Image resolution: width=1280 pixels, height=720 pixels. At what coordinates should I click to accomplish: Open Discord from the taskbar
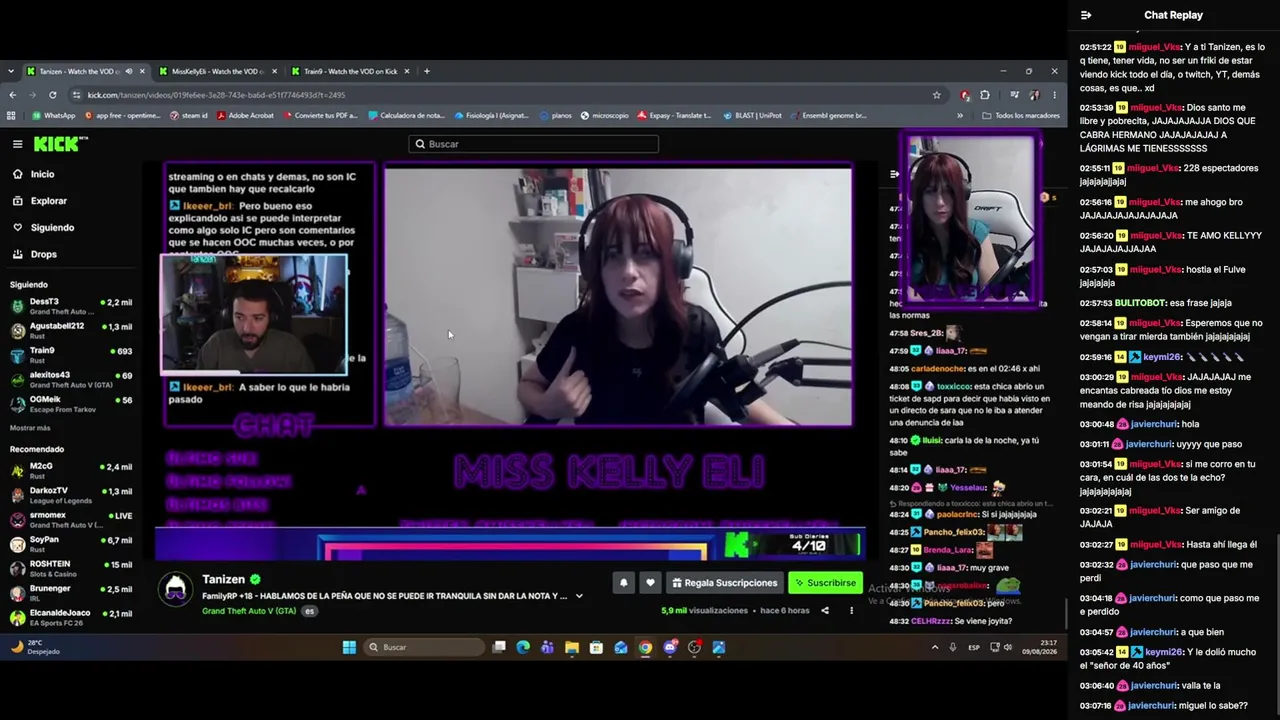point(670,647)
